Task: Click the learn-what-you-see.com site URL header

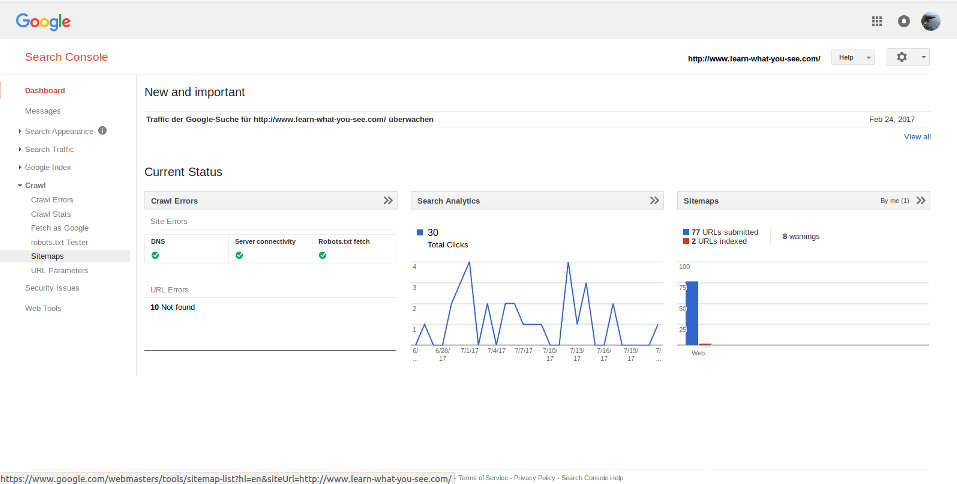Action: (754, 59)
